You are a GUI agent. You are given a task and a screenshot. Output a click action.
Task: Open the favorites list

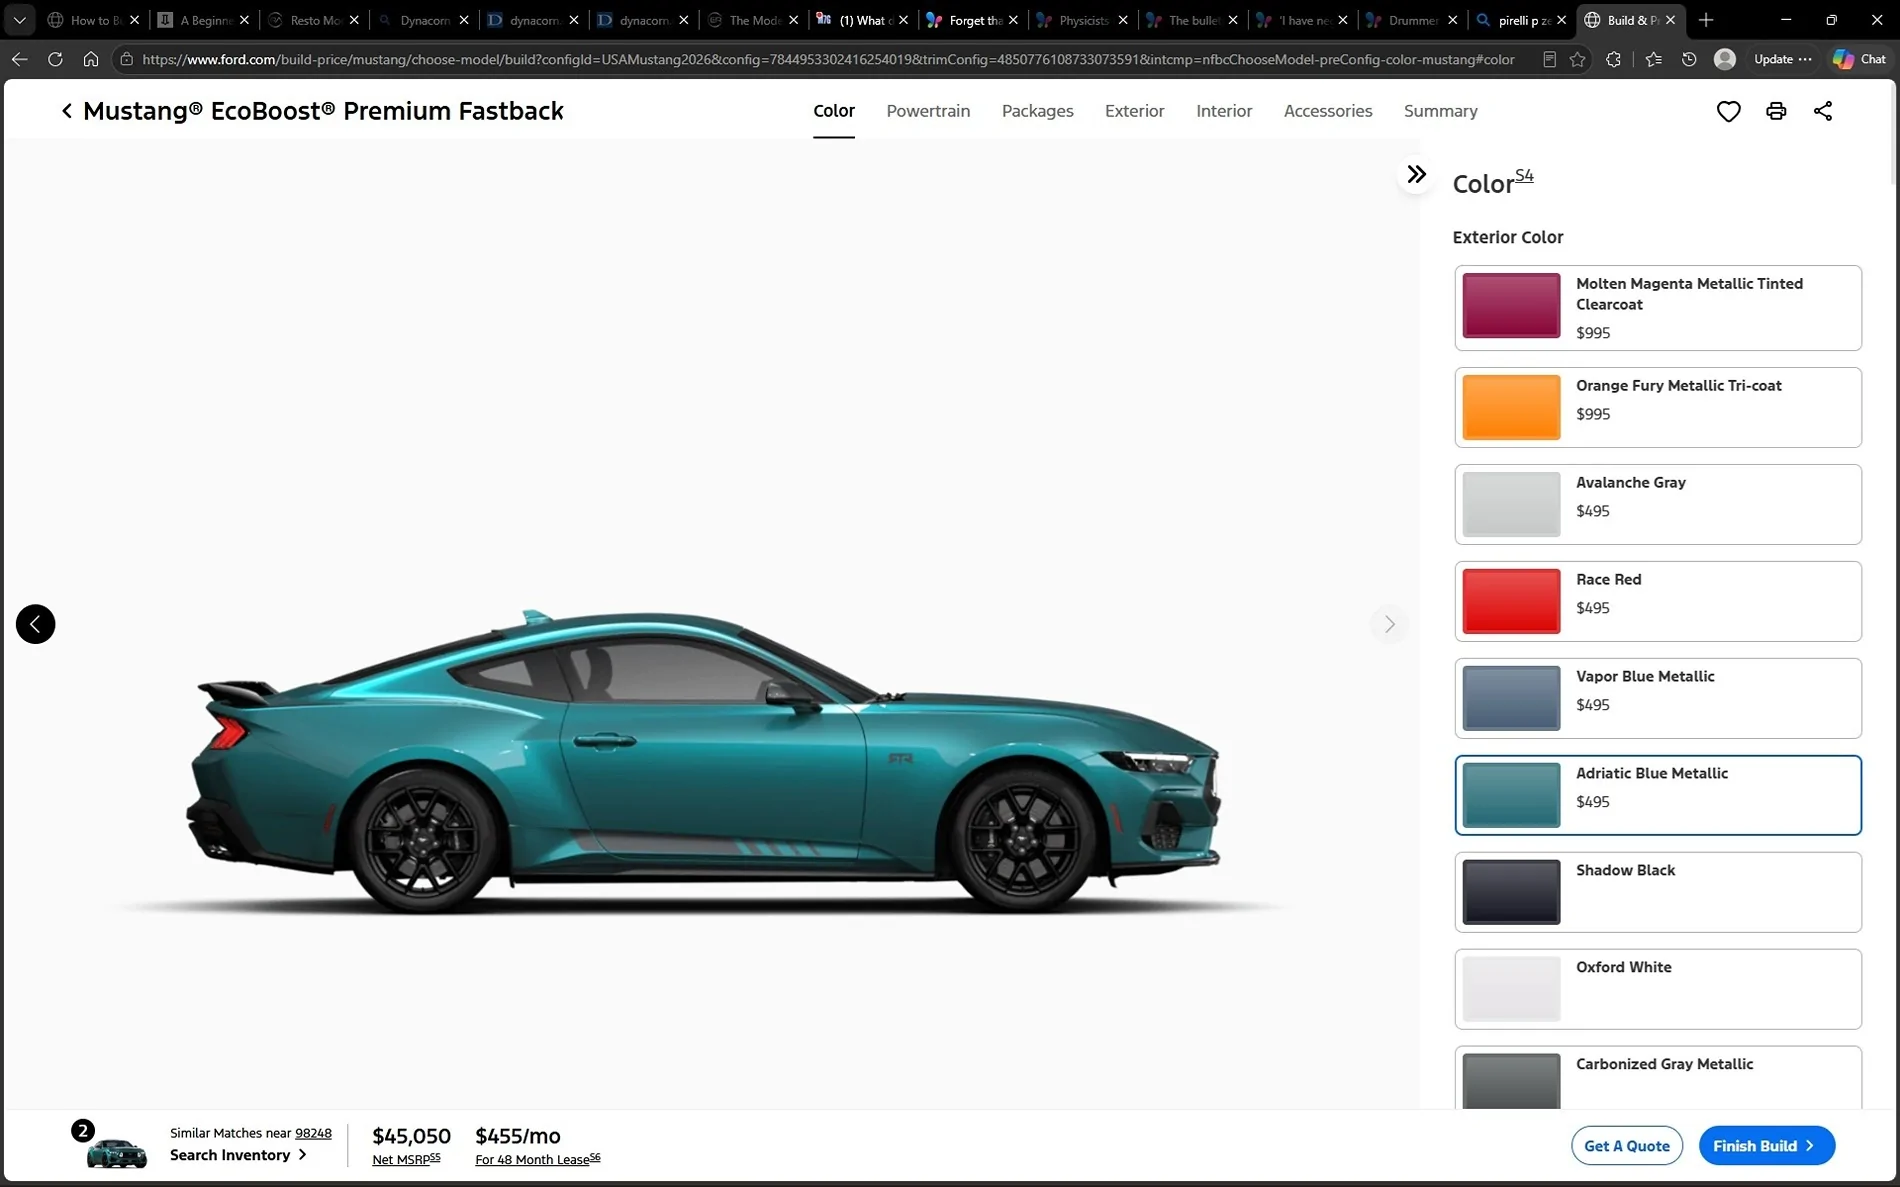click(x=1653, y=59)
